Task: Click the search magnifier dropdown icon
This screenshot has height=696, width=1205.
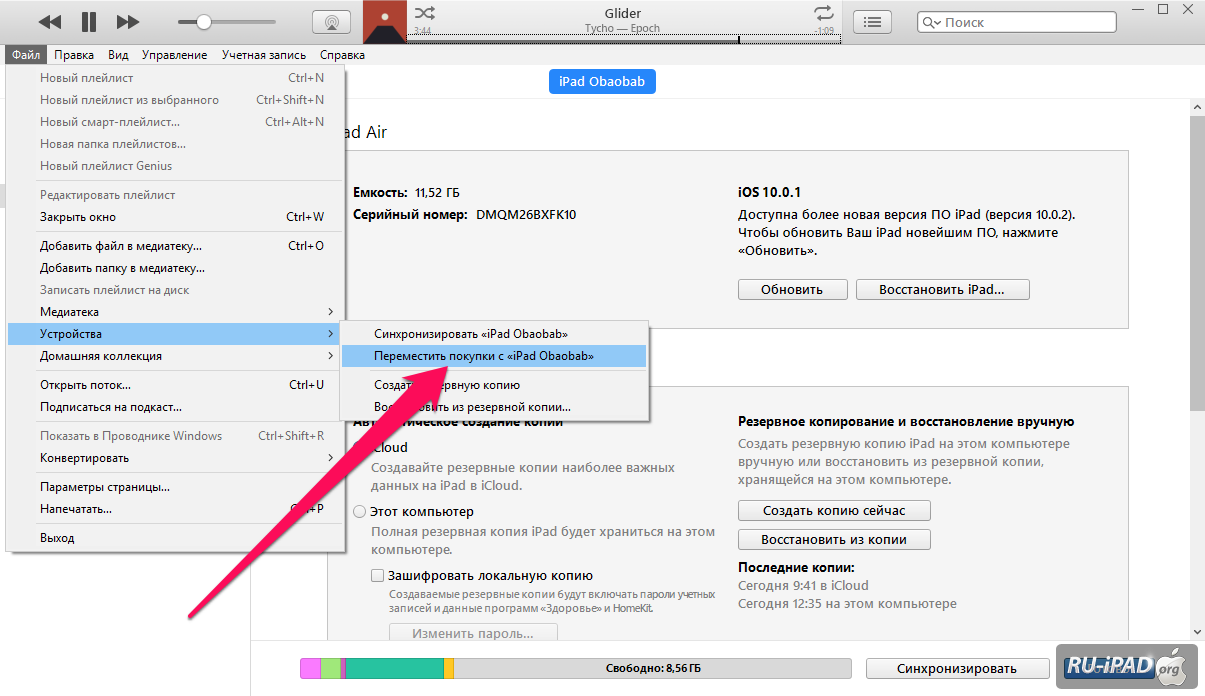Action: tap(931, 22)
